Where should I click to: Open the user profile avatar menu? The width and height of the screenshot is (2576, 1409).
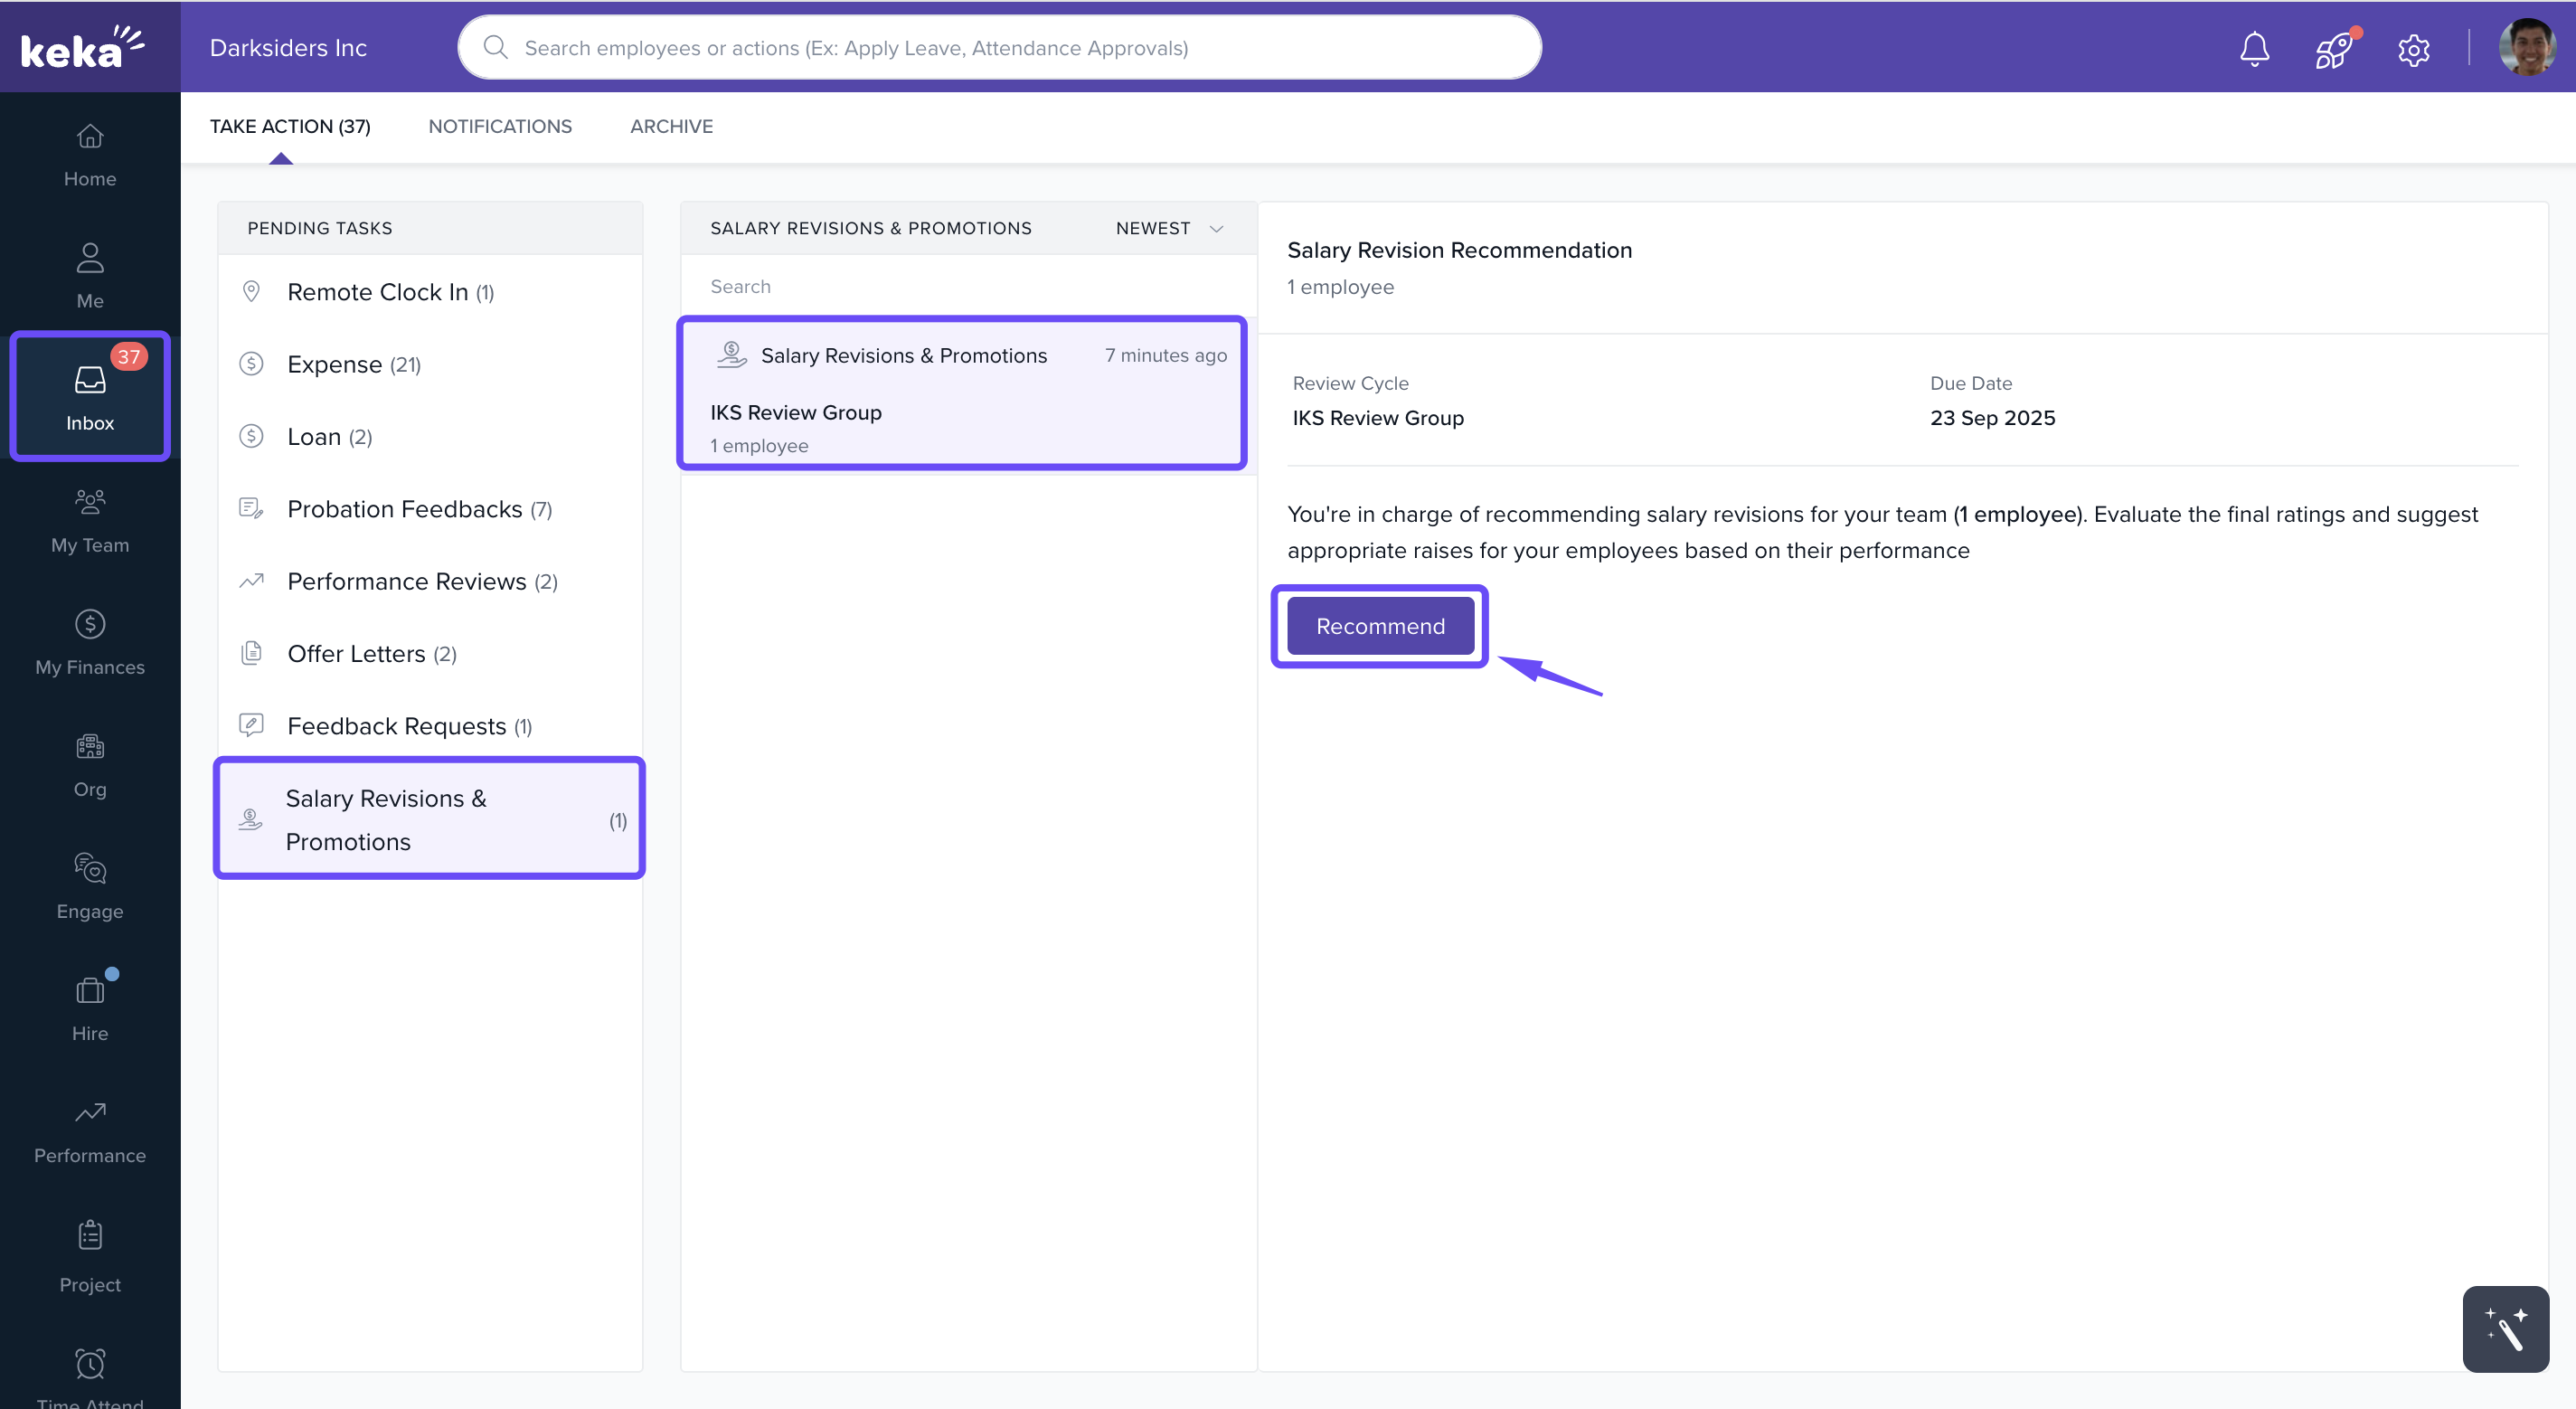2526,48
